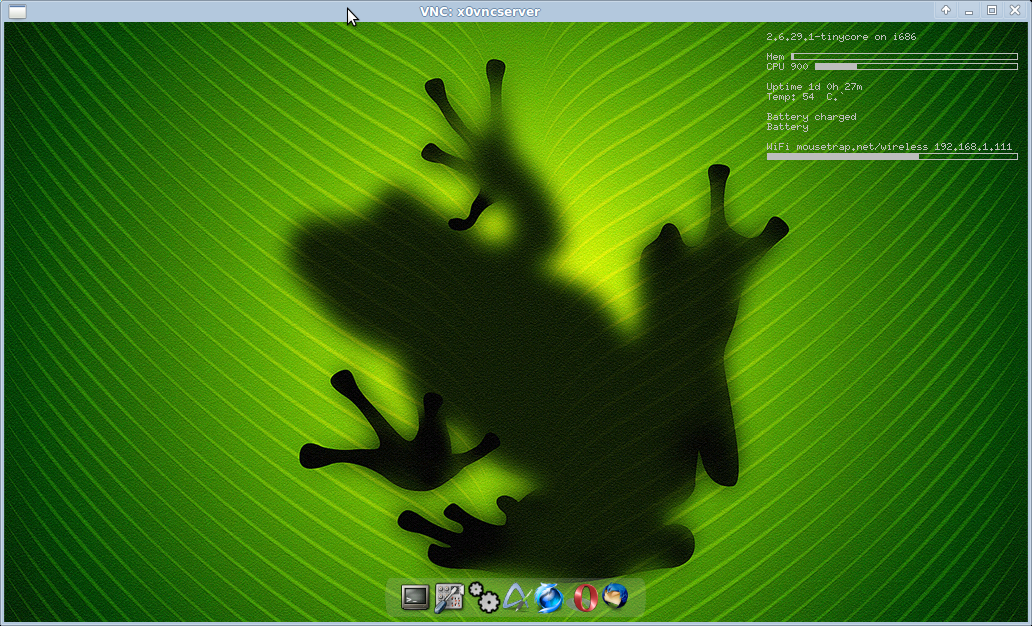
Task: Open the Terminal from the dock
Action: (x=415, y=597)
